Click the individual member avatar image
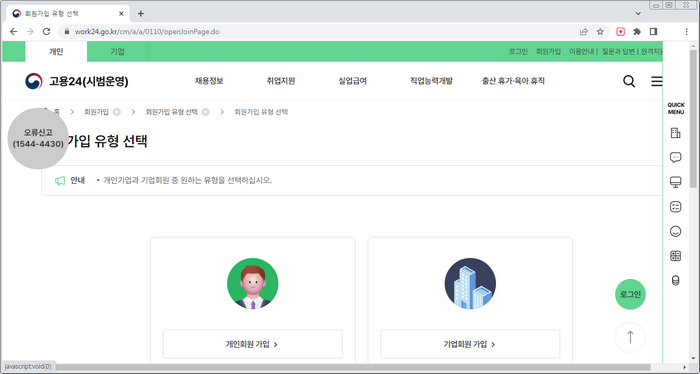Viewport: 700px width, 374px height. coord(253,283)
